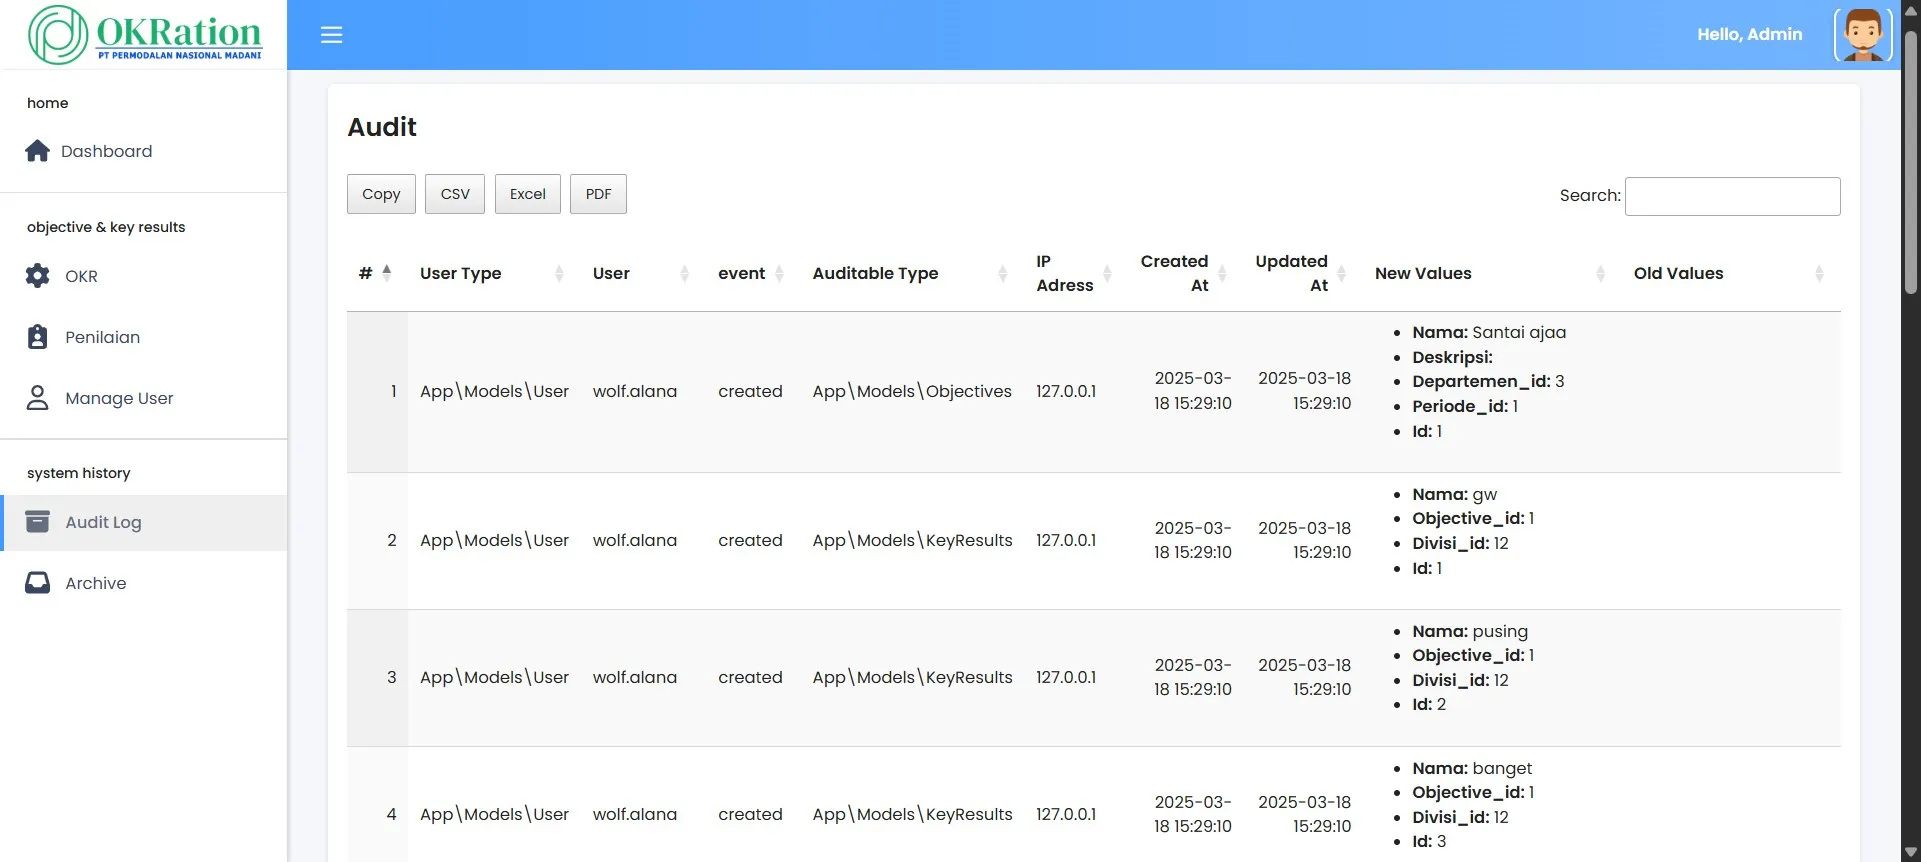Select App\Models\User cell in row 1

coord(494,391)
